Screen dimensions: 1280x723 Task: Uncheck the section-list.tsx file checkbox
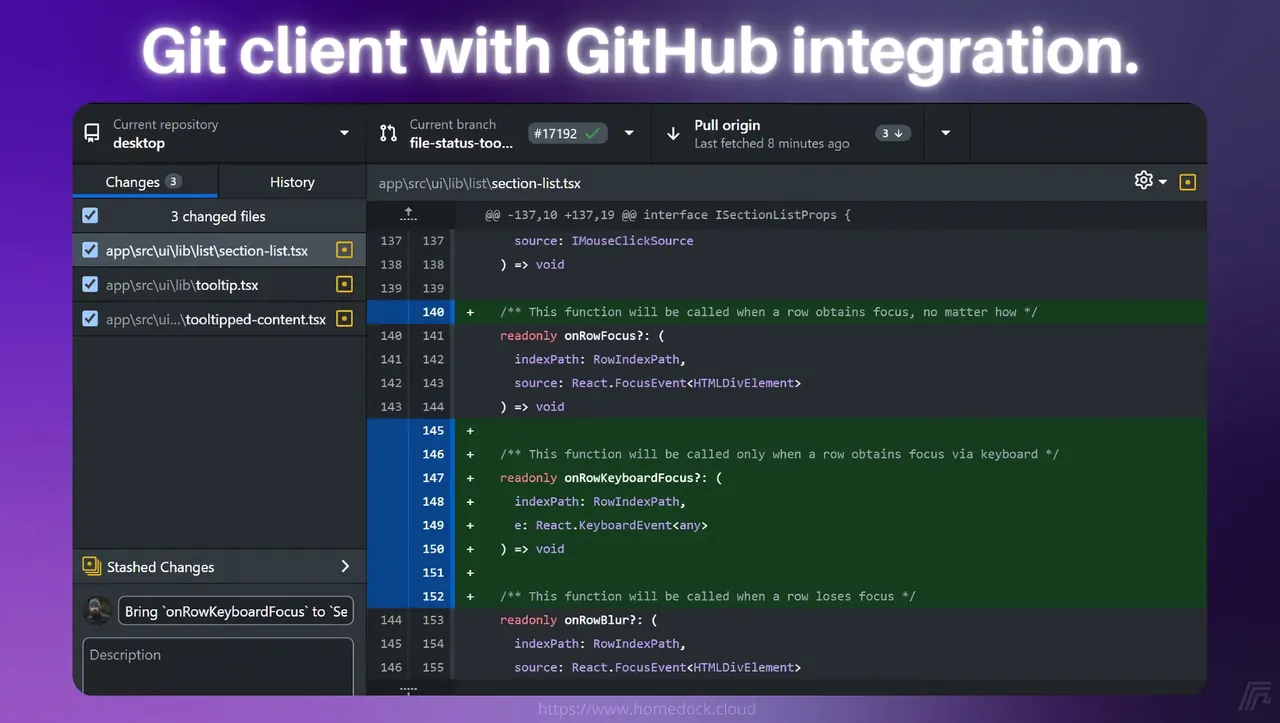(90, 250)
